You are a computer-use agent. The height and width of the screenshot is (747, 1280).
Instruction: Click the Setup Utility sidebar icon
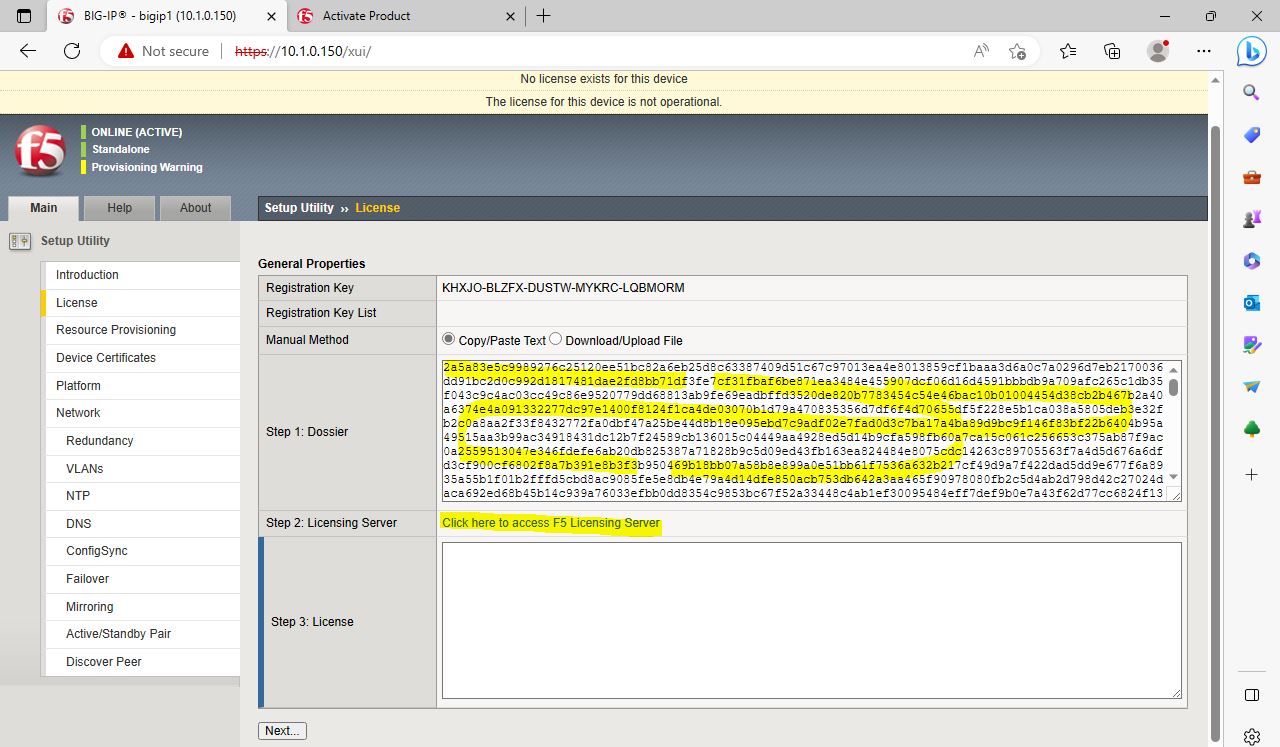tap(19, 241)
